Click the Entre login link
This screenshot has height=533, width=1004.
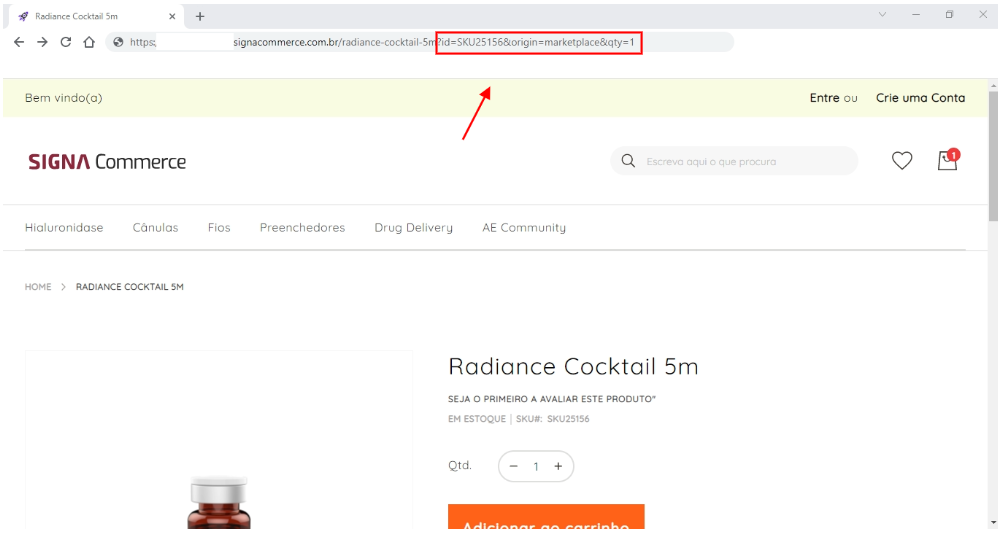824,98
